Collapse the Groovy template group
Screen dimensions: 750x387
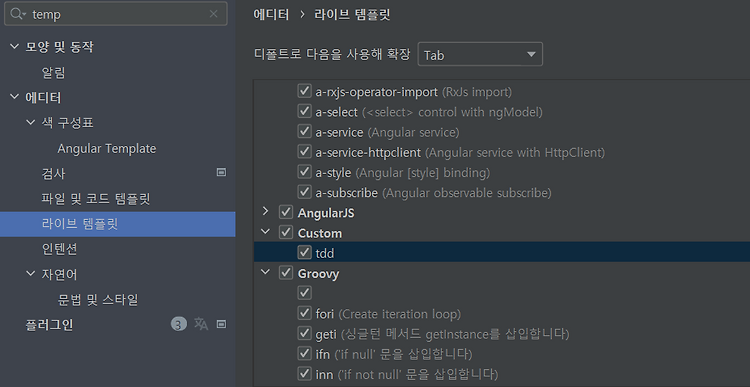click(x=265, y=272)
